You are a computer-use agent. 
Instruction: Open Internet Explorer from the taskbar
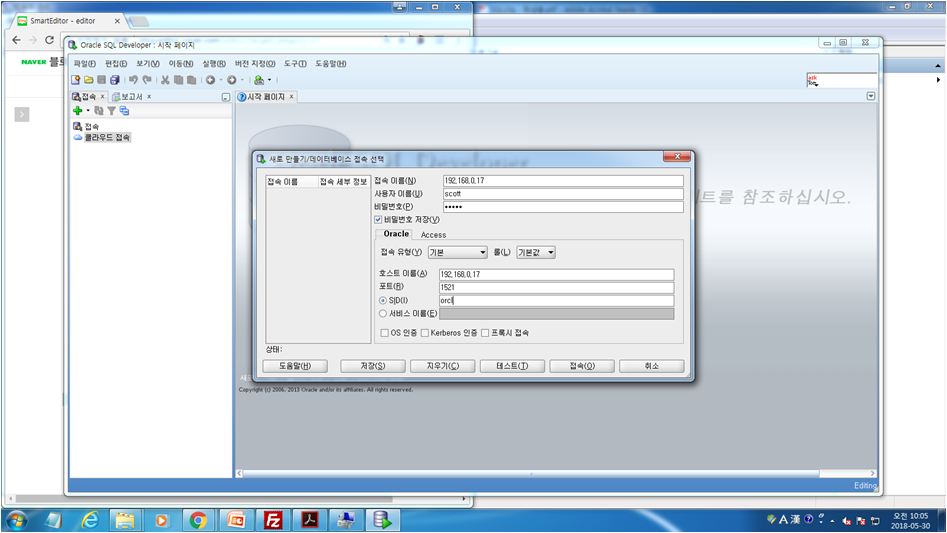pos(90,520)
